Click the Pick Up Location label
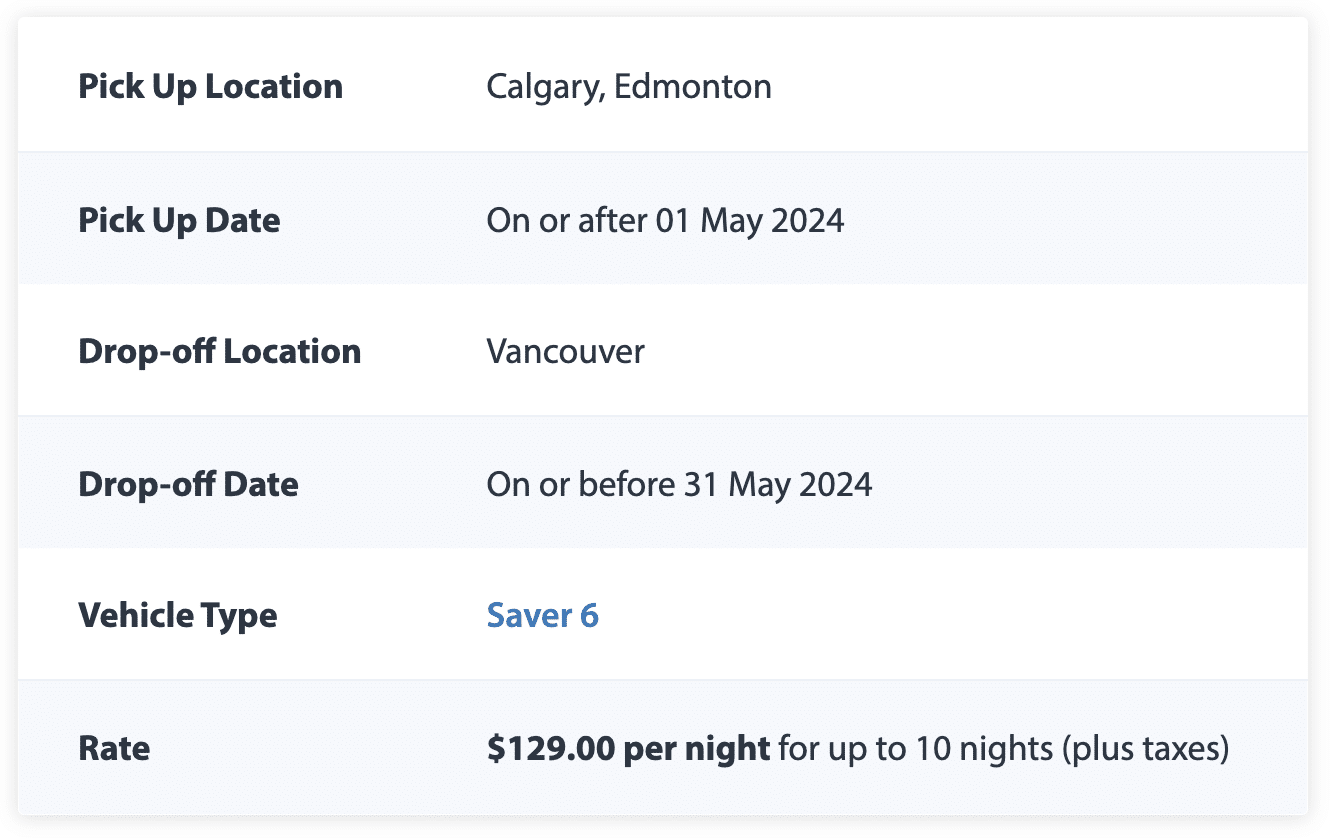 [210, 87]
